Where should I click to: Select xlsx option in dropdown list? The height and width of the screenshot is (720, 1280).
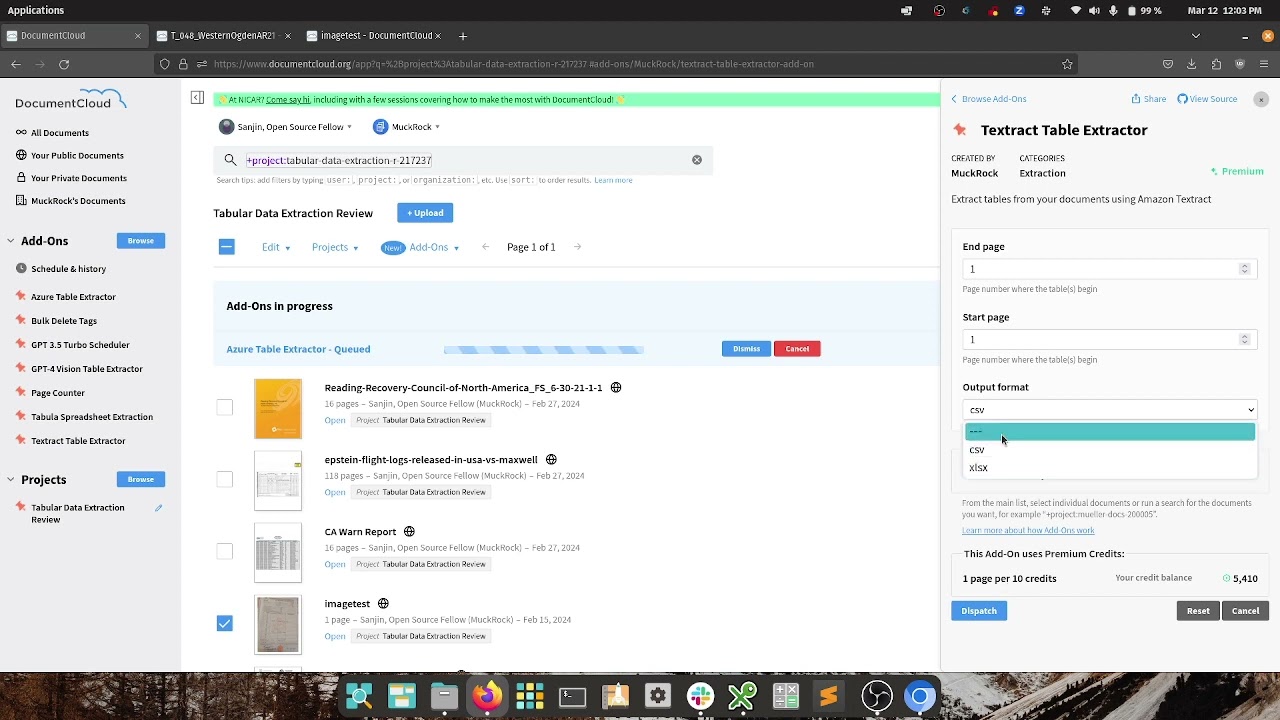(1109, 468)
